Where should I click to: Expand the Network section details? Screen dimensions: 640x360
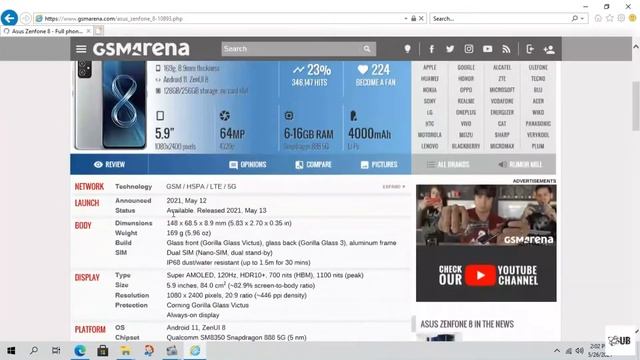click(394, 187)
